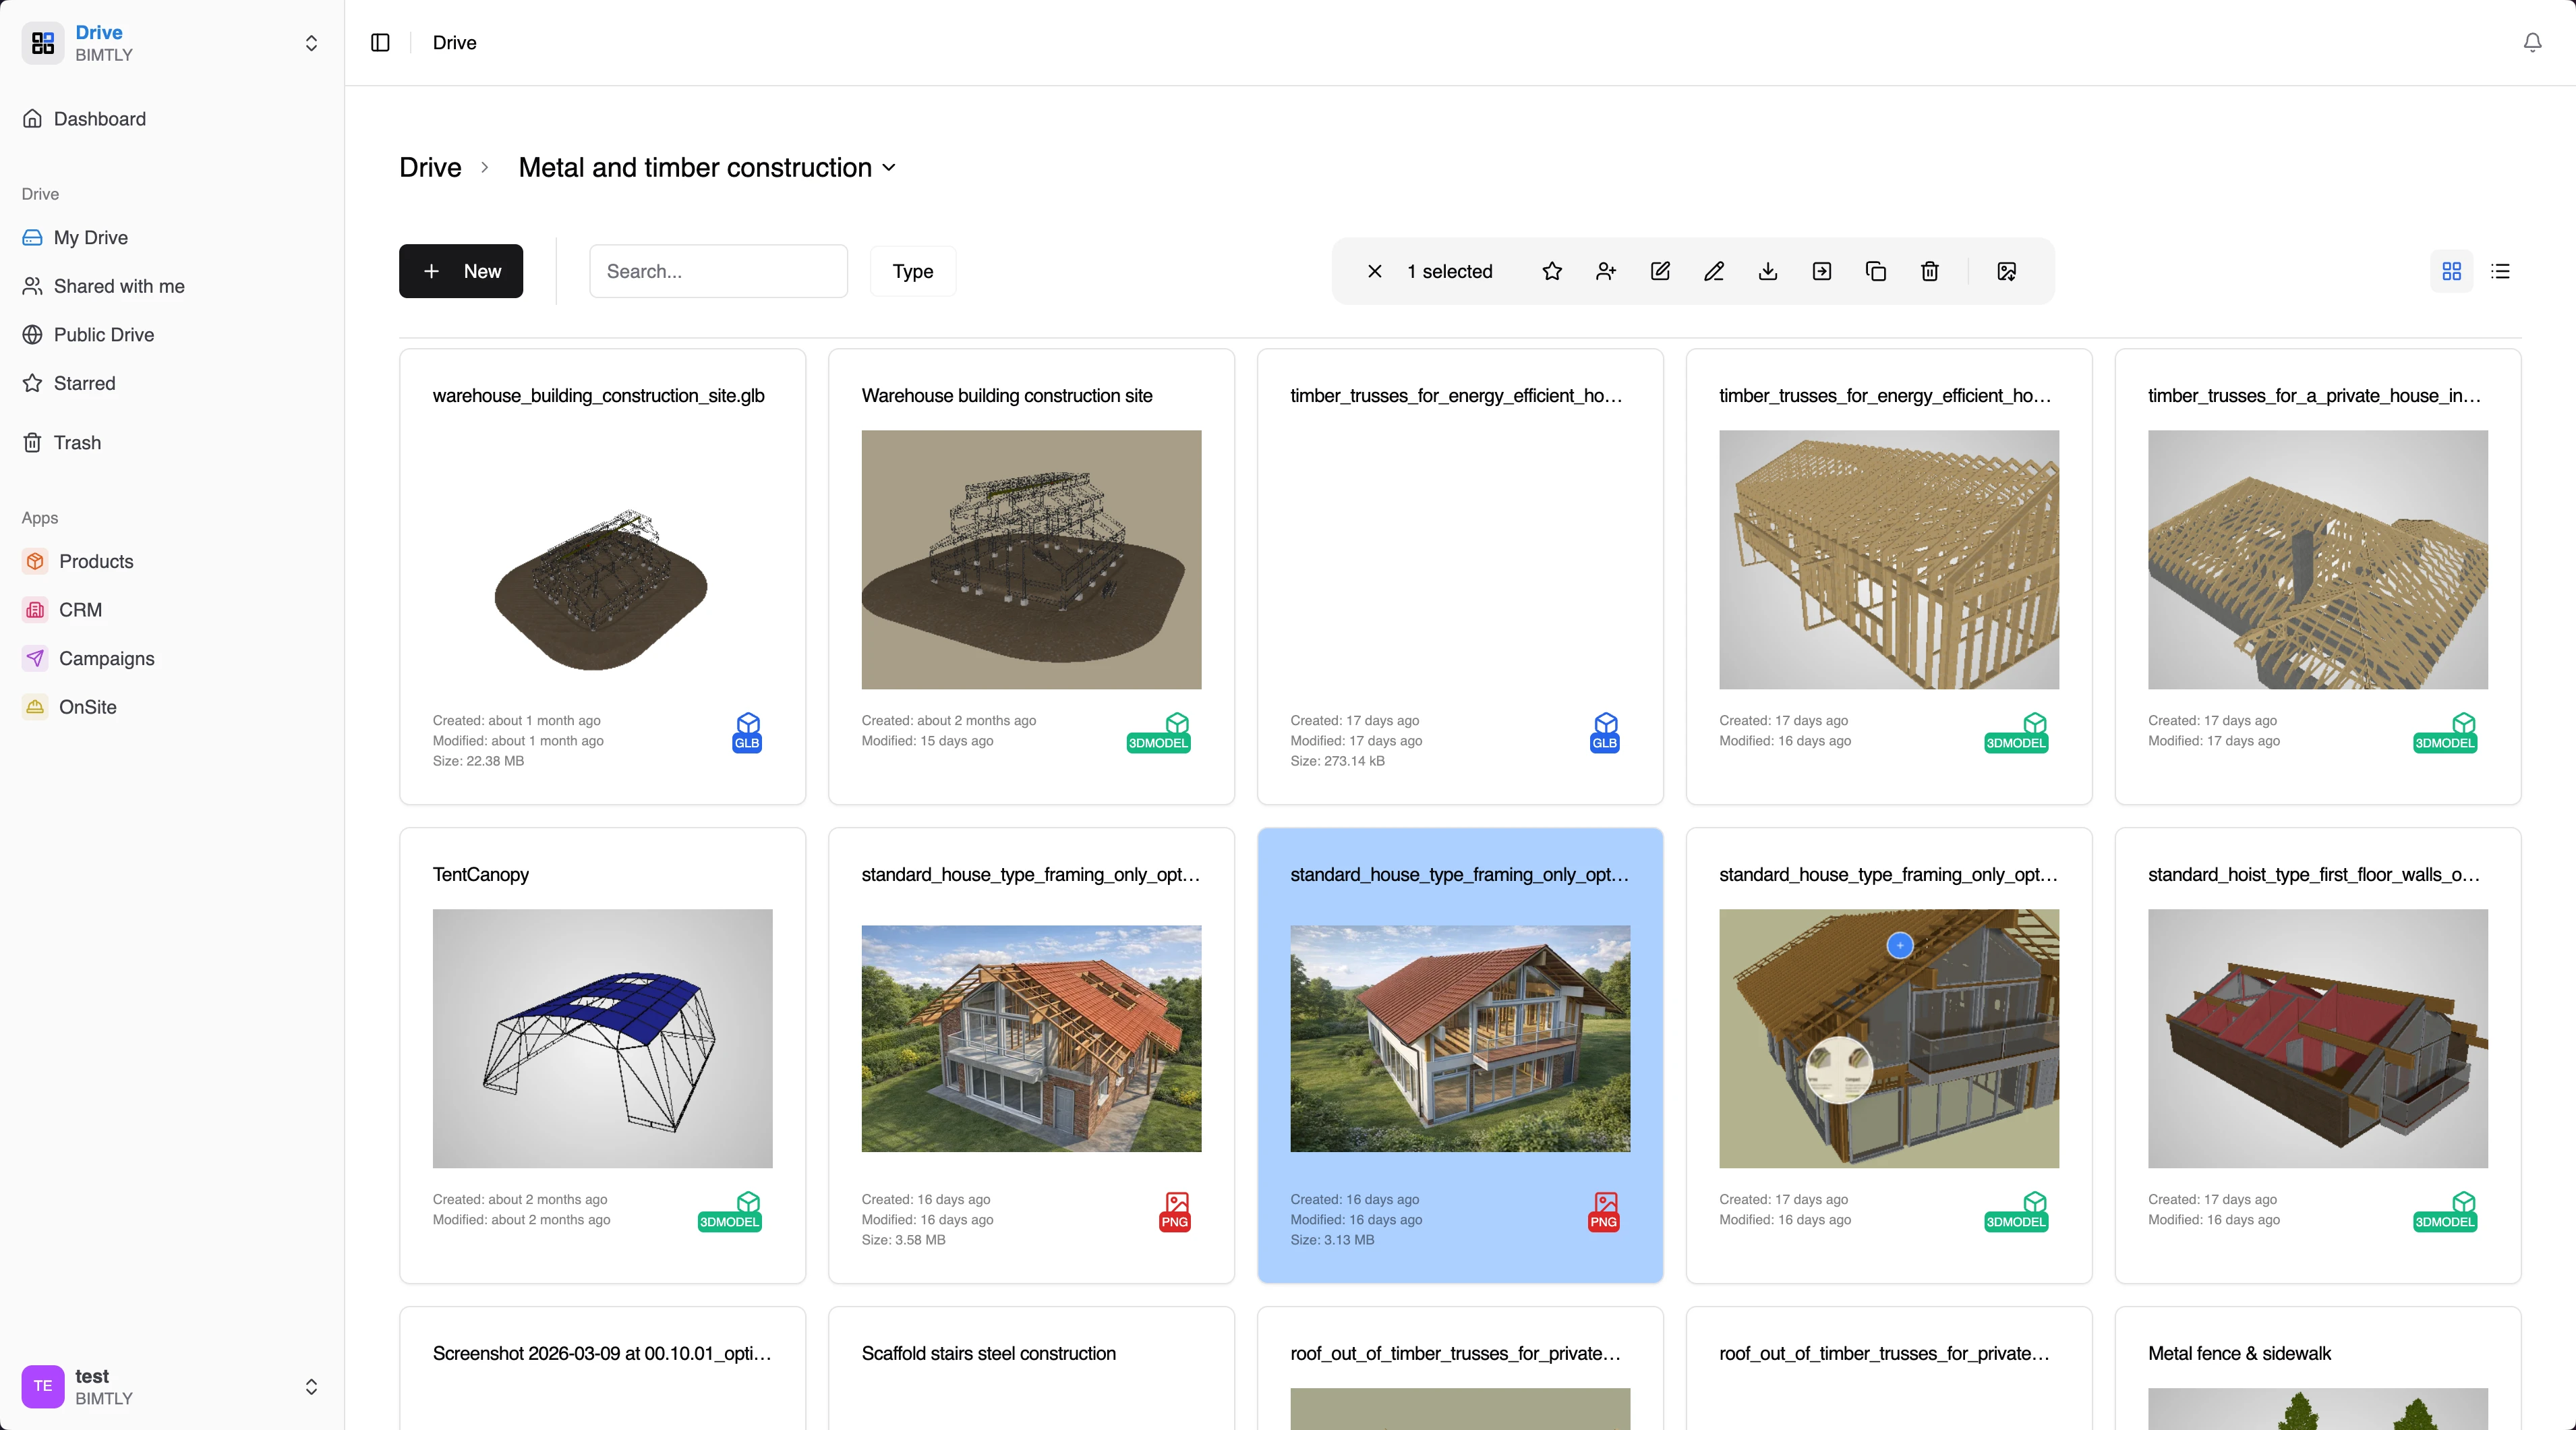
Task: Click into the Search field
Action: 718,271
